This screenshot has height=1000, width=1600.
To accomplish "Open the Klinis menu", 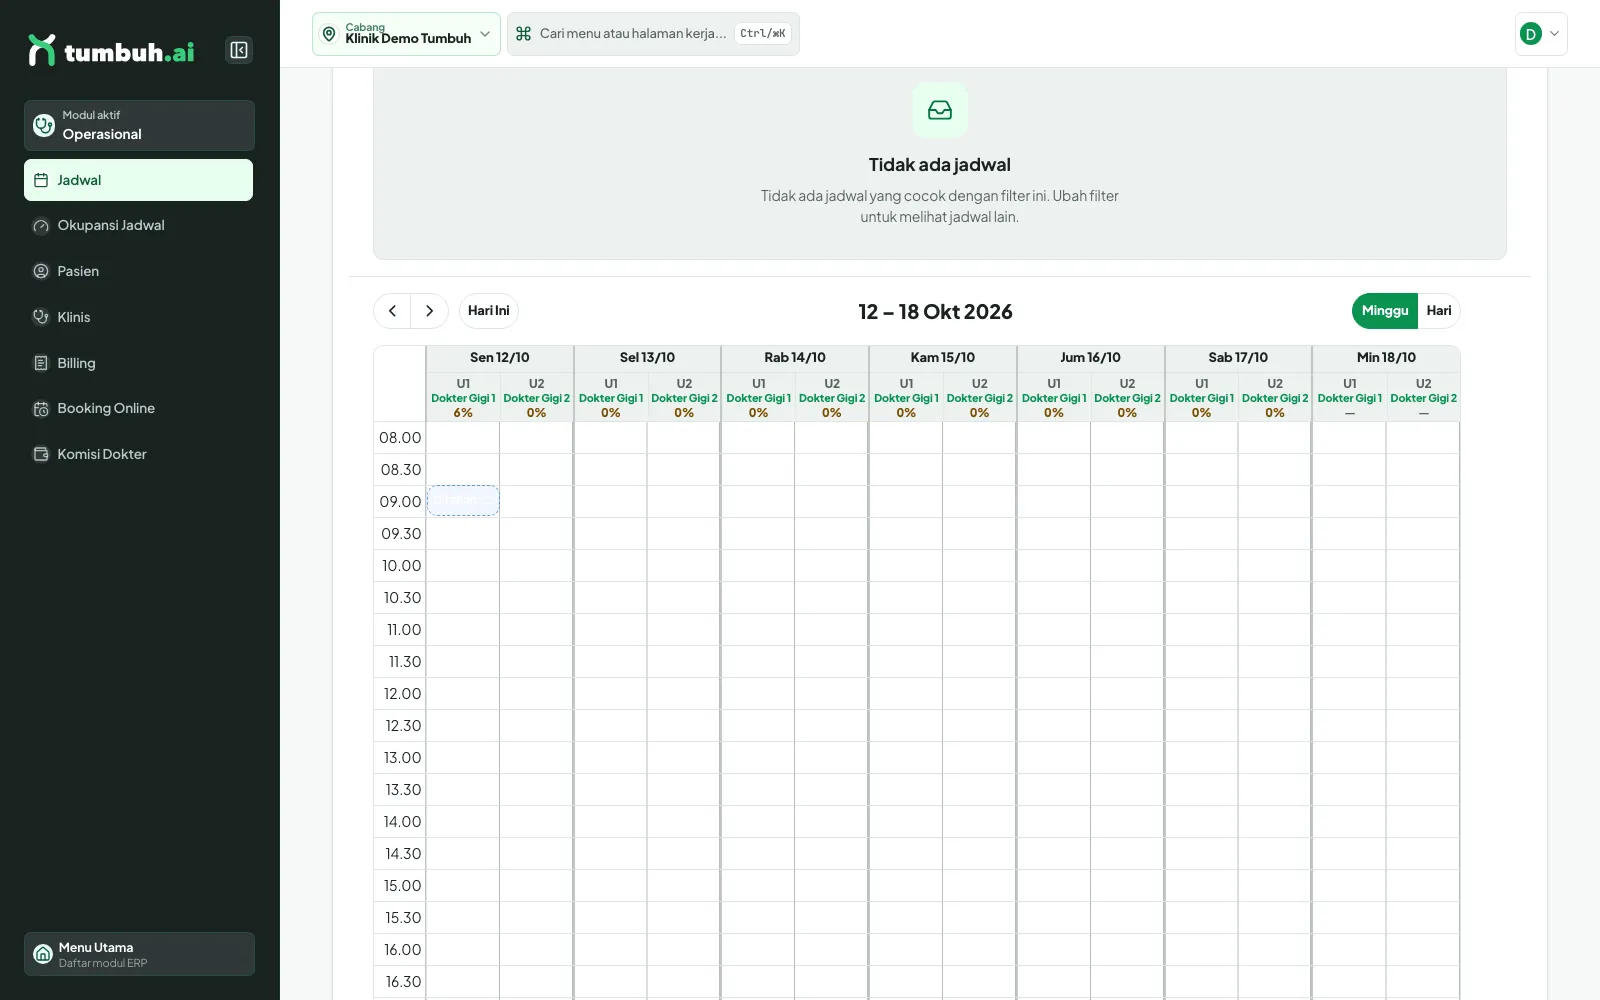I will 138,317.
